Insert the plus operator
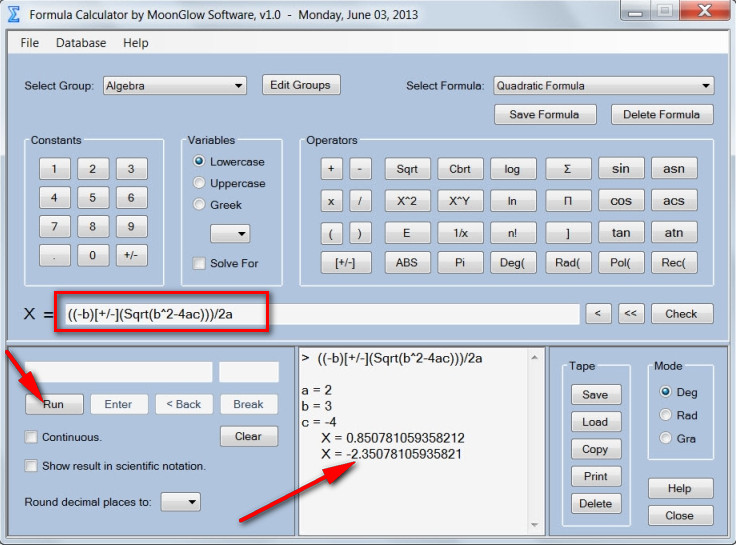This screenshot has width=736, height=545. [331, 169]
